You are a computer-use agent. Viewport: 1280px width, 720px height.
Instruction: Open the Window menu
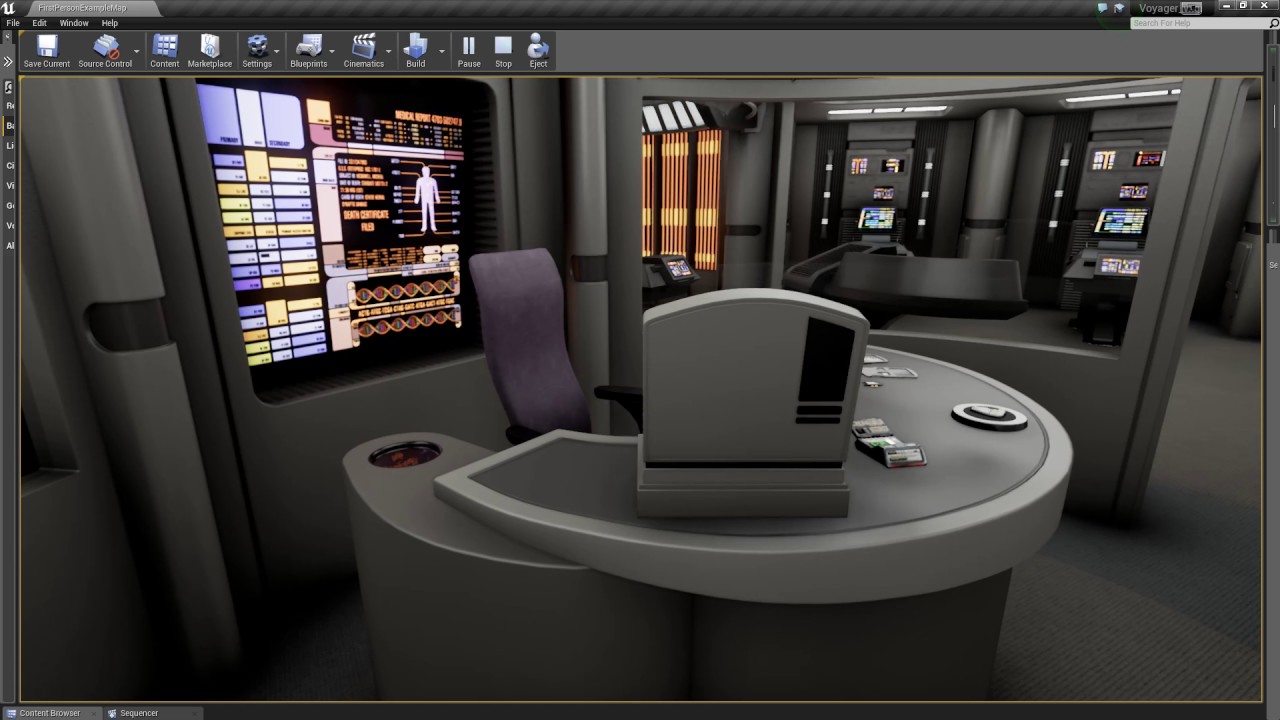point(74,23)
